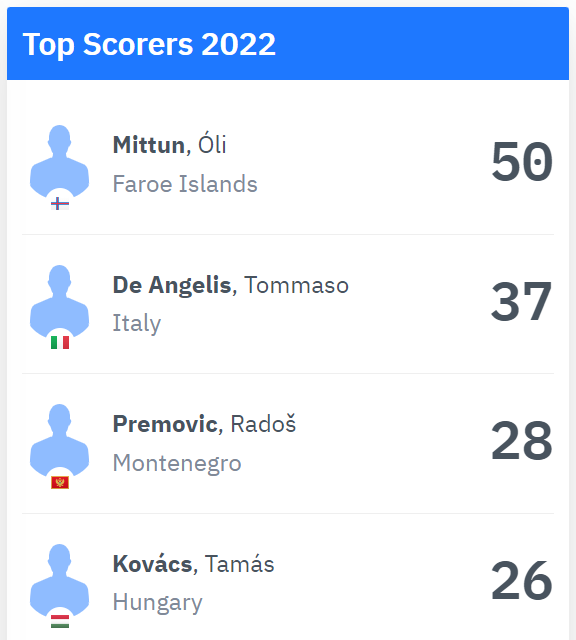Image resolution: width=576 pixels, height=640 pixels.
Task: Select the Faroe Islands team label
Action: pyautogui.click(x=185, y=184)
